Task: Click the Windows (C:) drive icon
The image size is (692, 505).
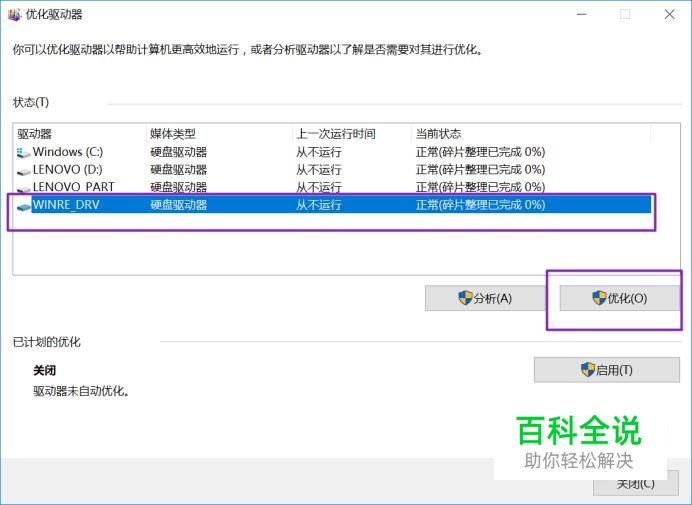Action: 23,153
